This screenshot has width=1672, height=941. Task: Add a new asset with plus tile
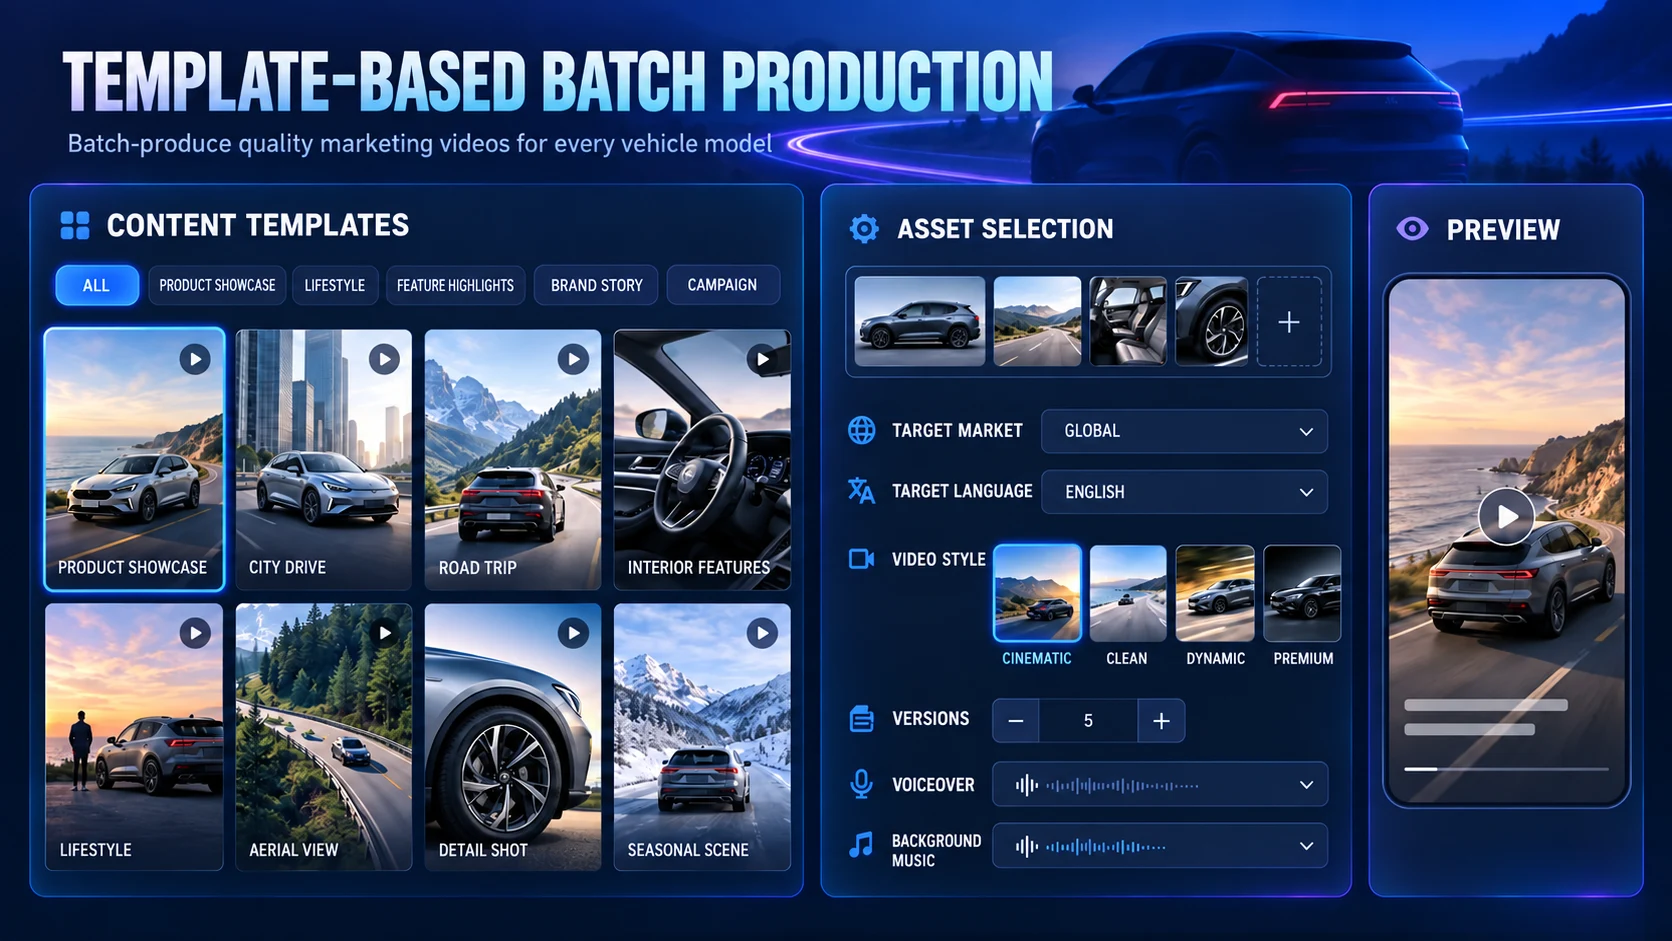(1289, 322)
